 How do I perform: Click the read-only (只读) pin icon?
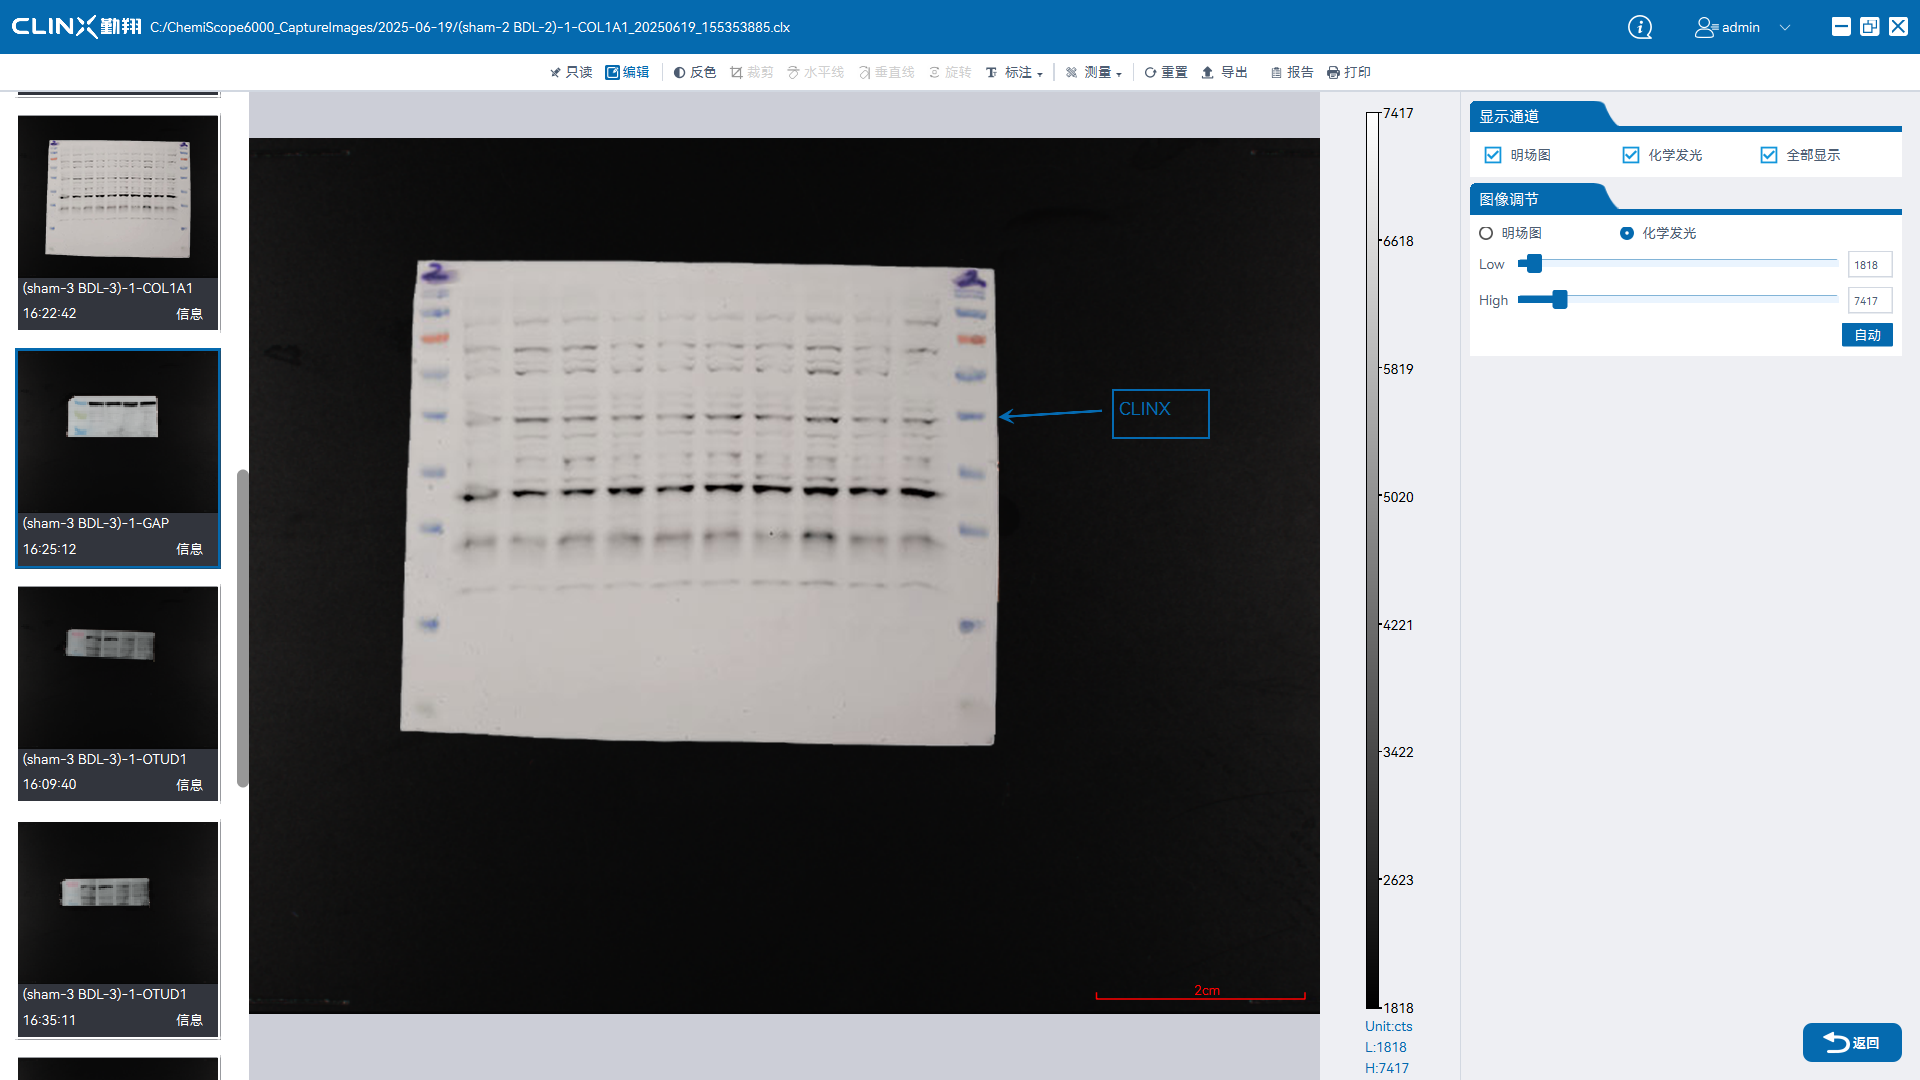point(555,72)
